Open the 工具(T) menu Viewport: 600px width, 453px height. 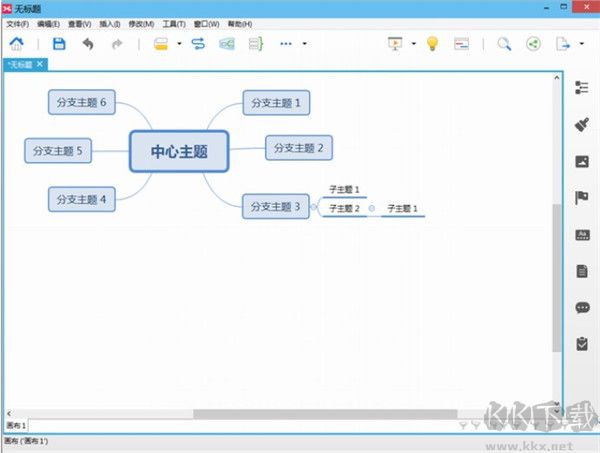174,24
